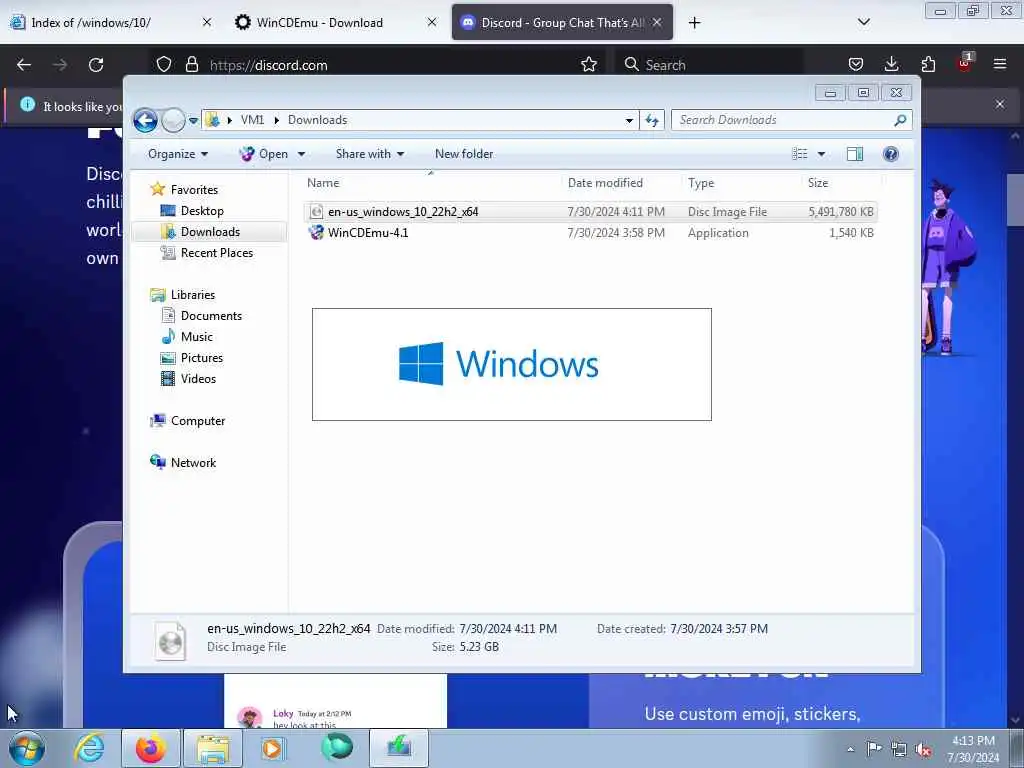Sort by the Name column header
Screen dimensions: 1024x768
click(431, 183)
